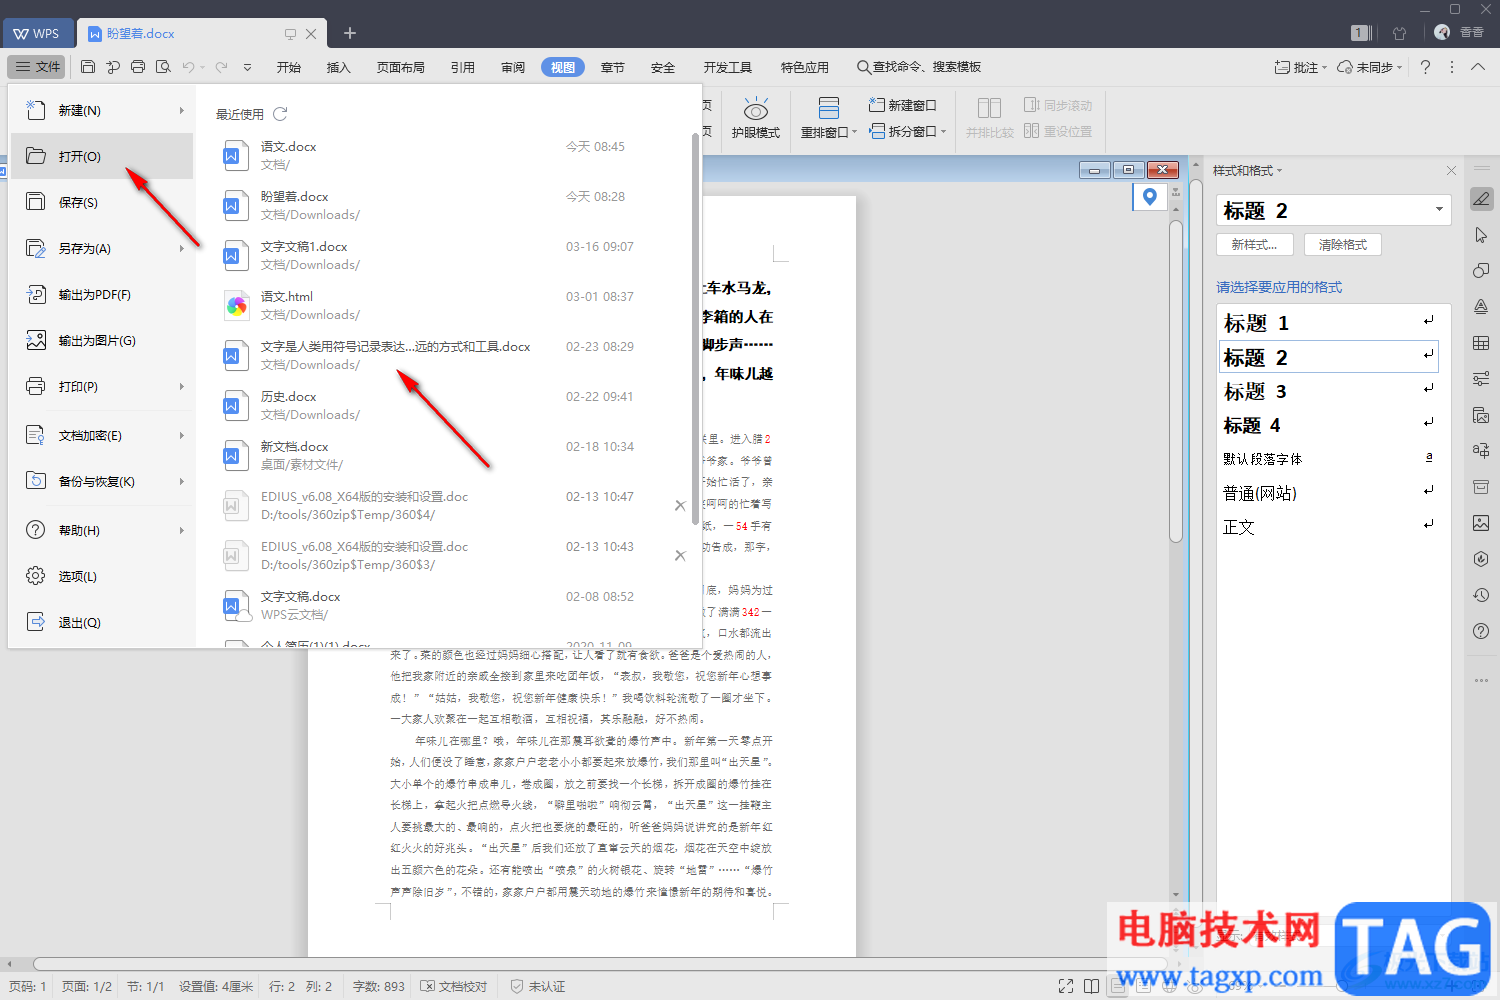Click the WPS home logo tab
This screenshot has width=1500, height=1000.
(x=36, y=33)
